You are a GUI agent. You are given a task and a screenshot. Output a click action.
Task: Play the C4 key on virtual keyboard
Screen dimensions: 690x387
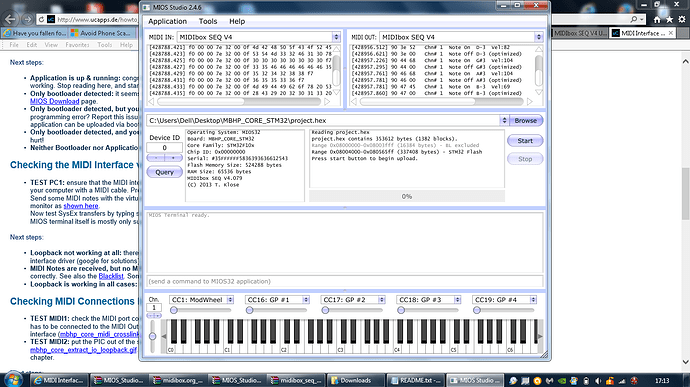tap(397, 349)
